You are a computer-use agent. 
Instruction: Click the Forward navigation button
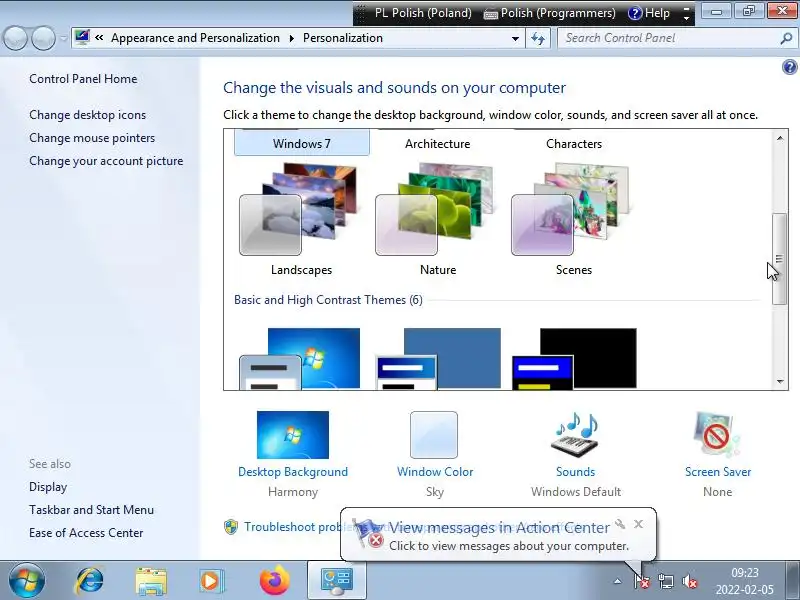tap(43, 38)
